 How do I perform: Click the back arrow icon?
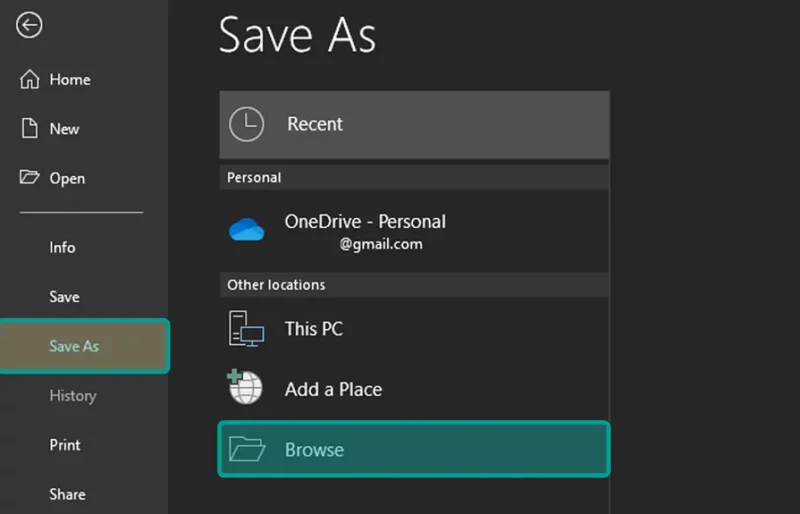(x=29, y=25)
